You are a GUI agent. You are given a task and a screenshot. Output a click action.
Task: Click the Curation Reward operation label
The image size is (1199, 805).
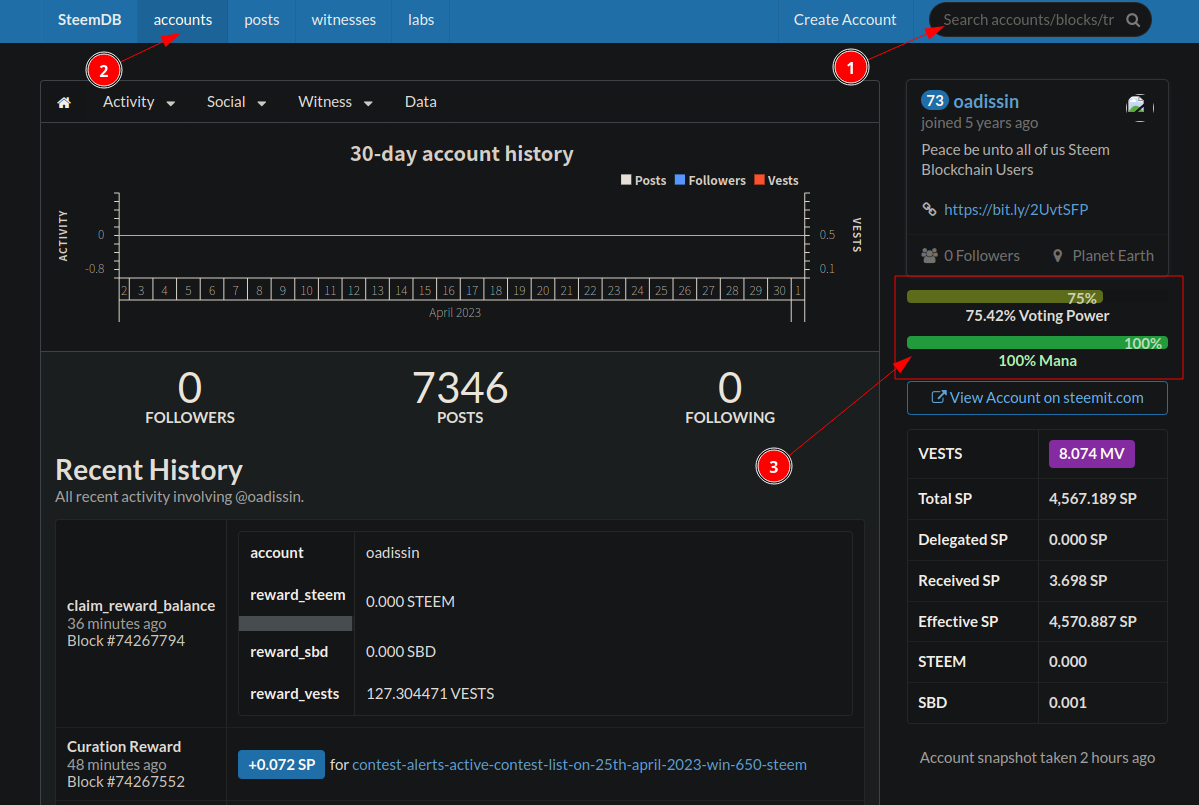(124, 746)
